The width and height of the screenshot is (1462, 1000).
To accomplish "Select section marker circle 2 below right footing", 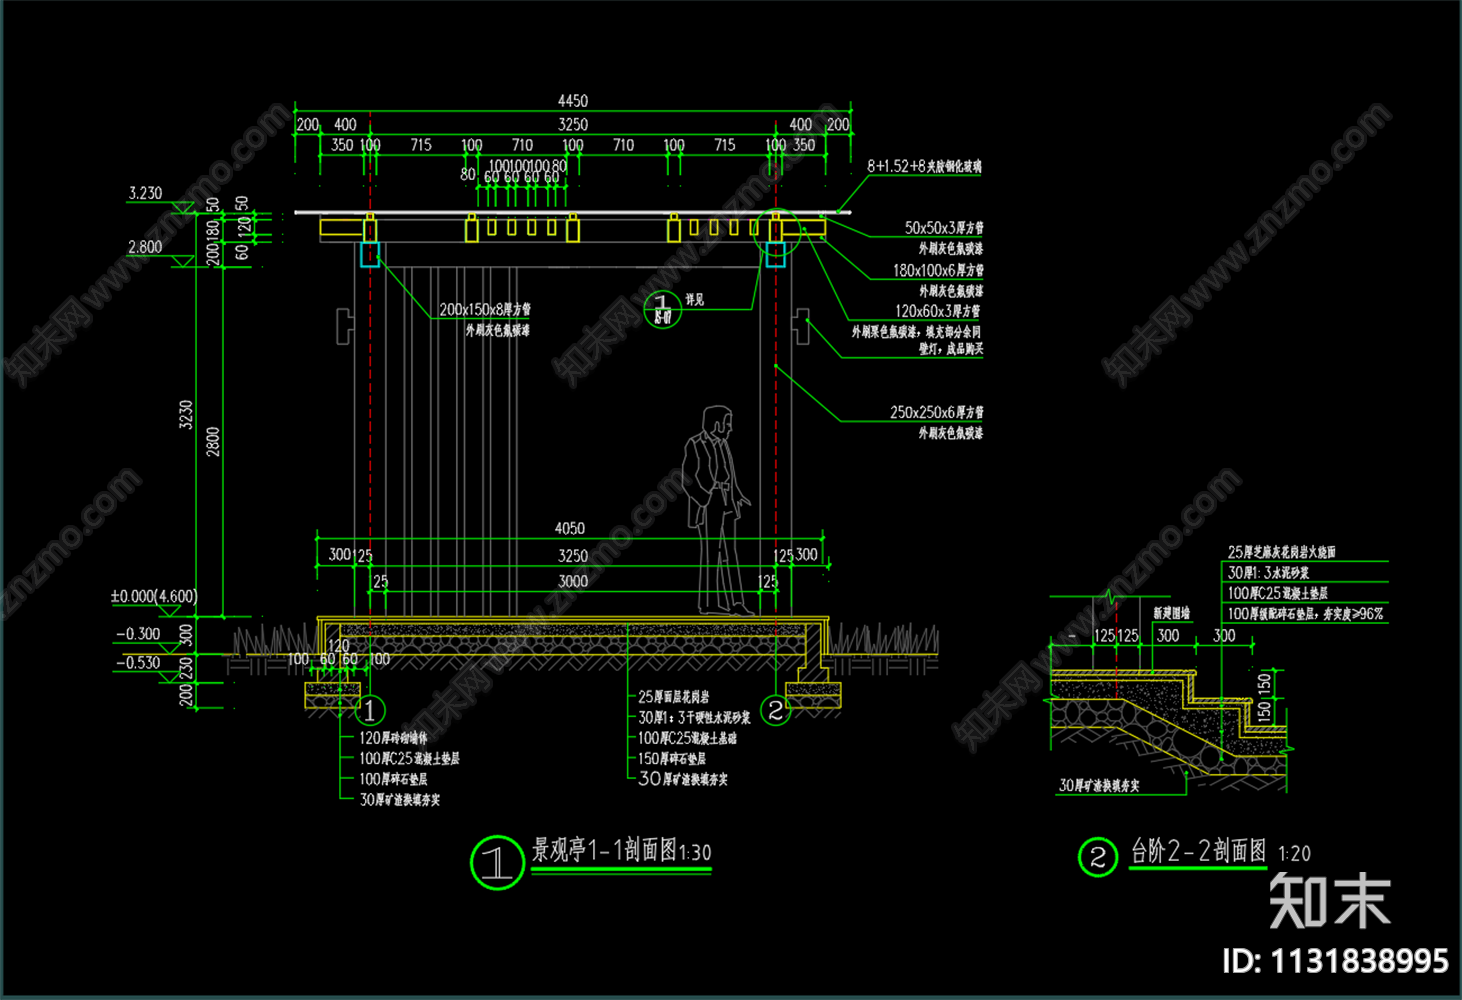I will coord(775,710).
